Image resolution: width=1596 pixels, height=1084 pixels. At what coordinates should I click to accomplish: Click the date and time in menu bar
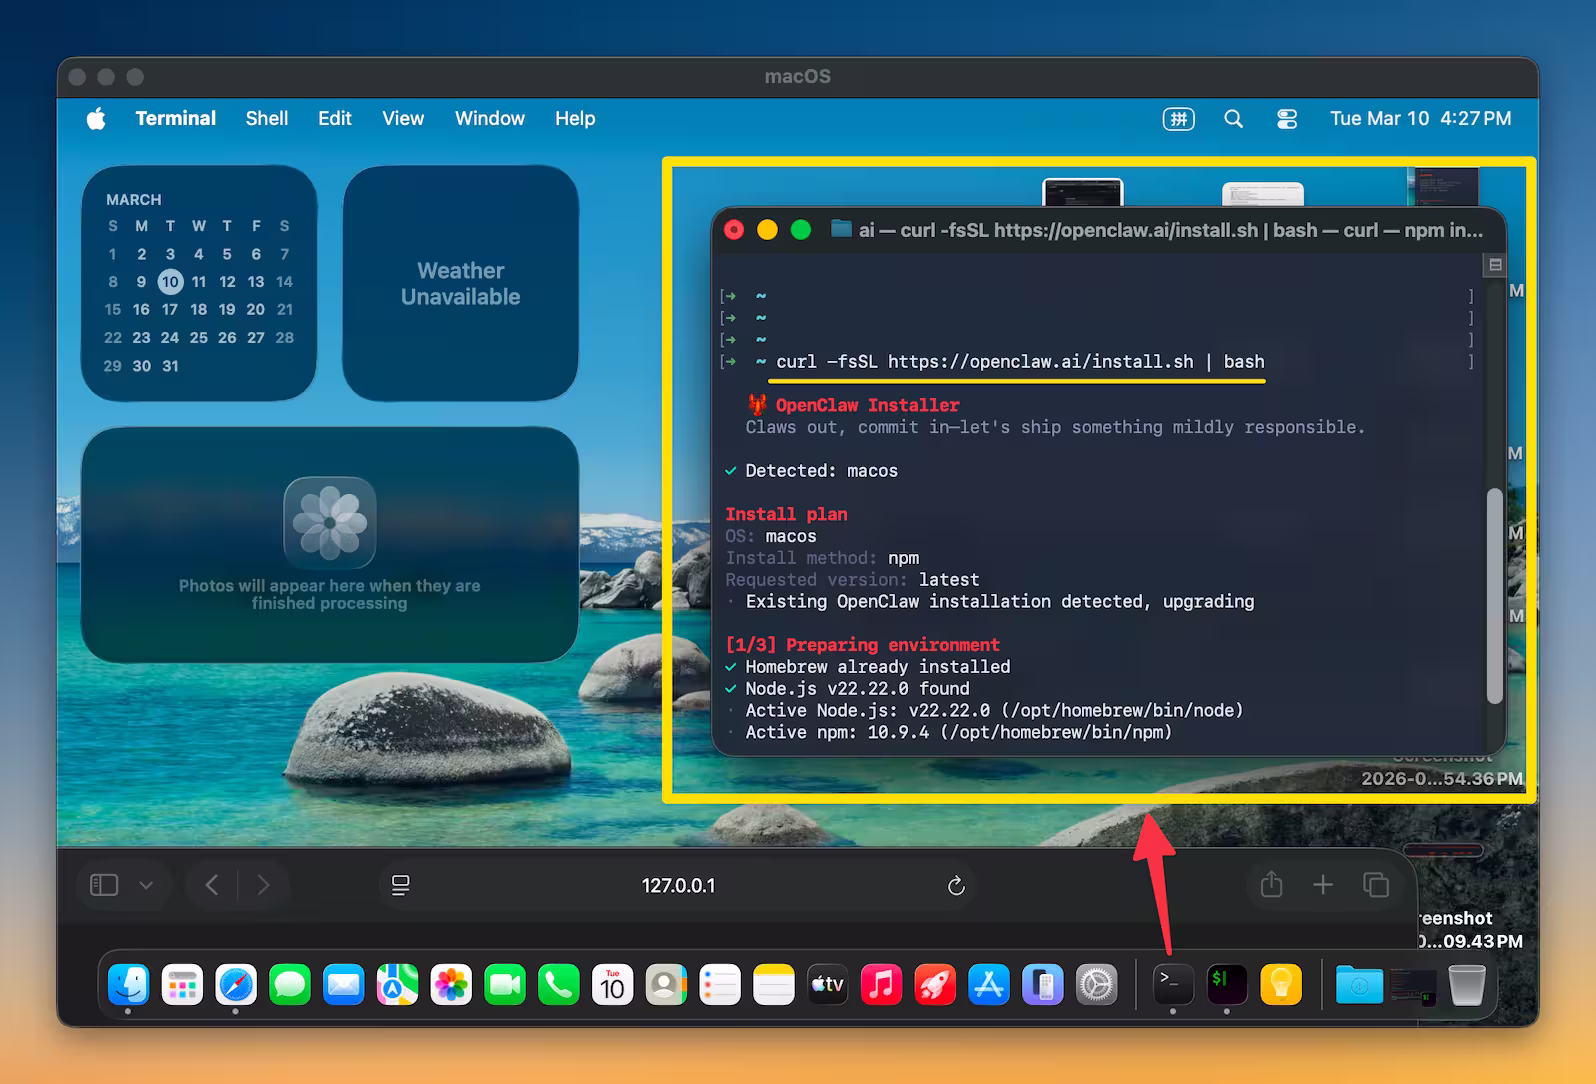click(1420, 118)
